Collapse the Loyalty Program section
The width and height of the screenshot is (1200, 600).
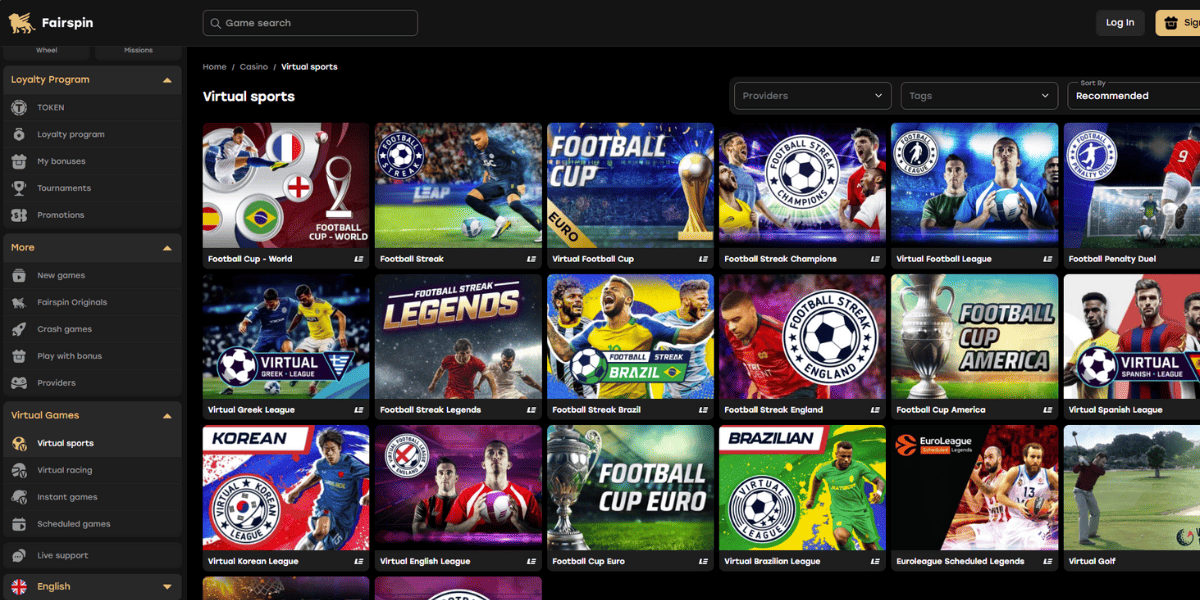click(x=167, y=80)
